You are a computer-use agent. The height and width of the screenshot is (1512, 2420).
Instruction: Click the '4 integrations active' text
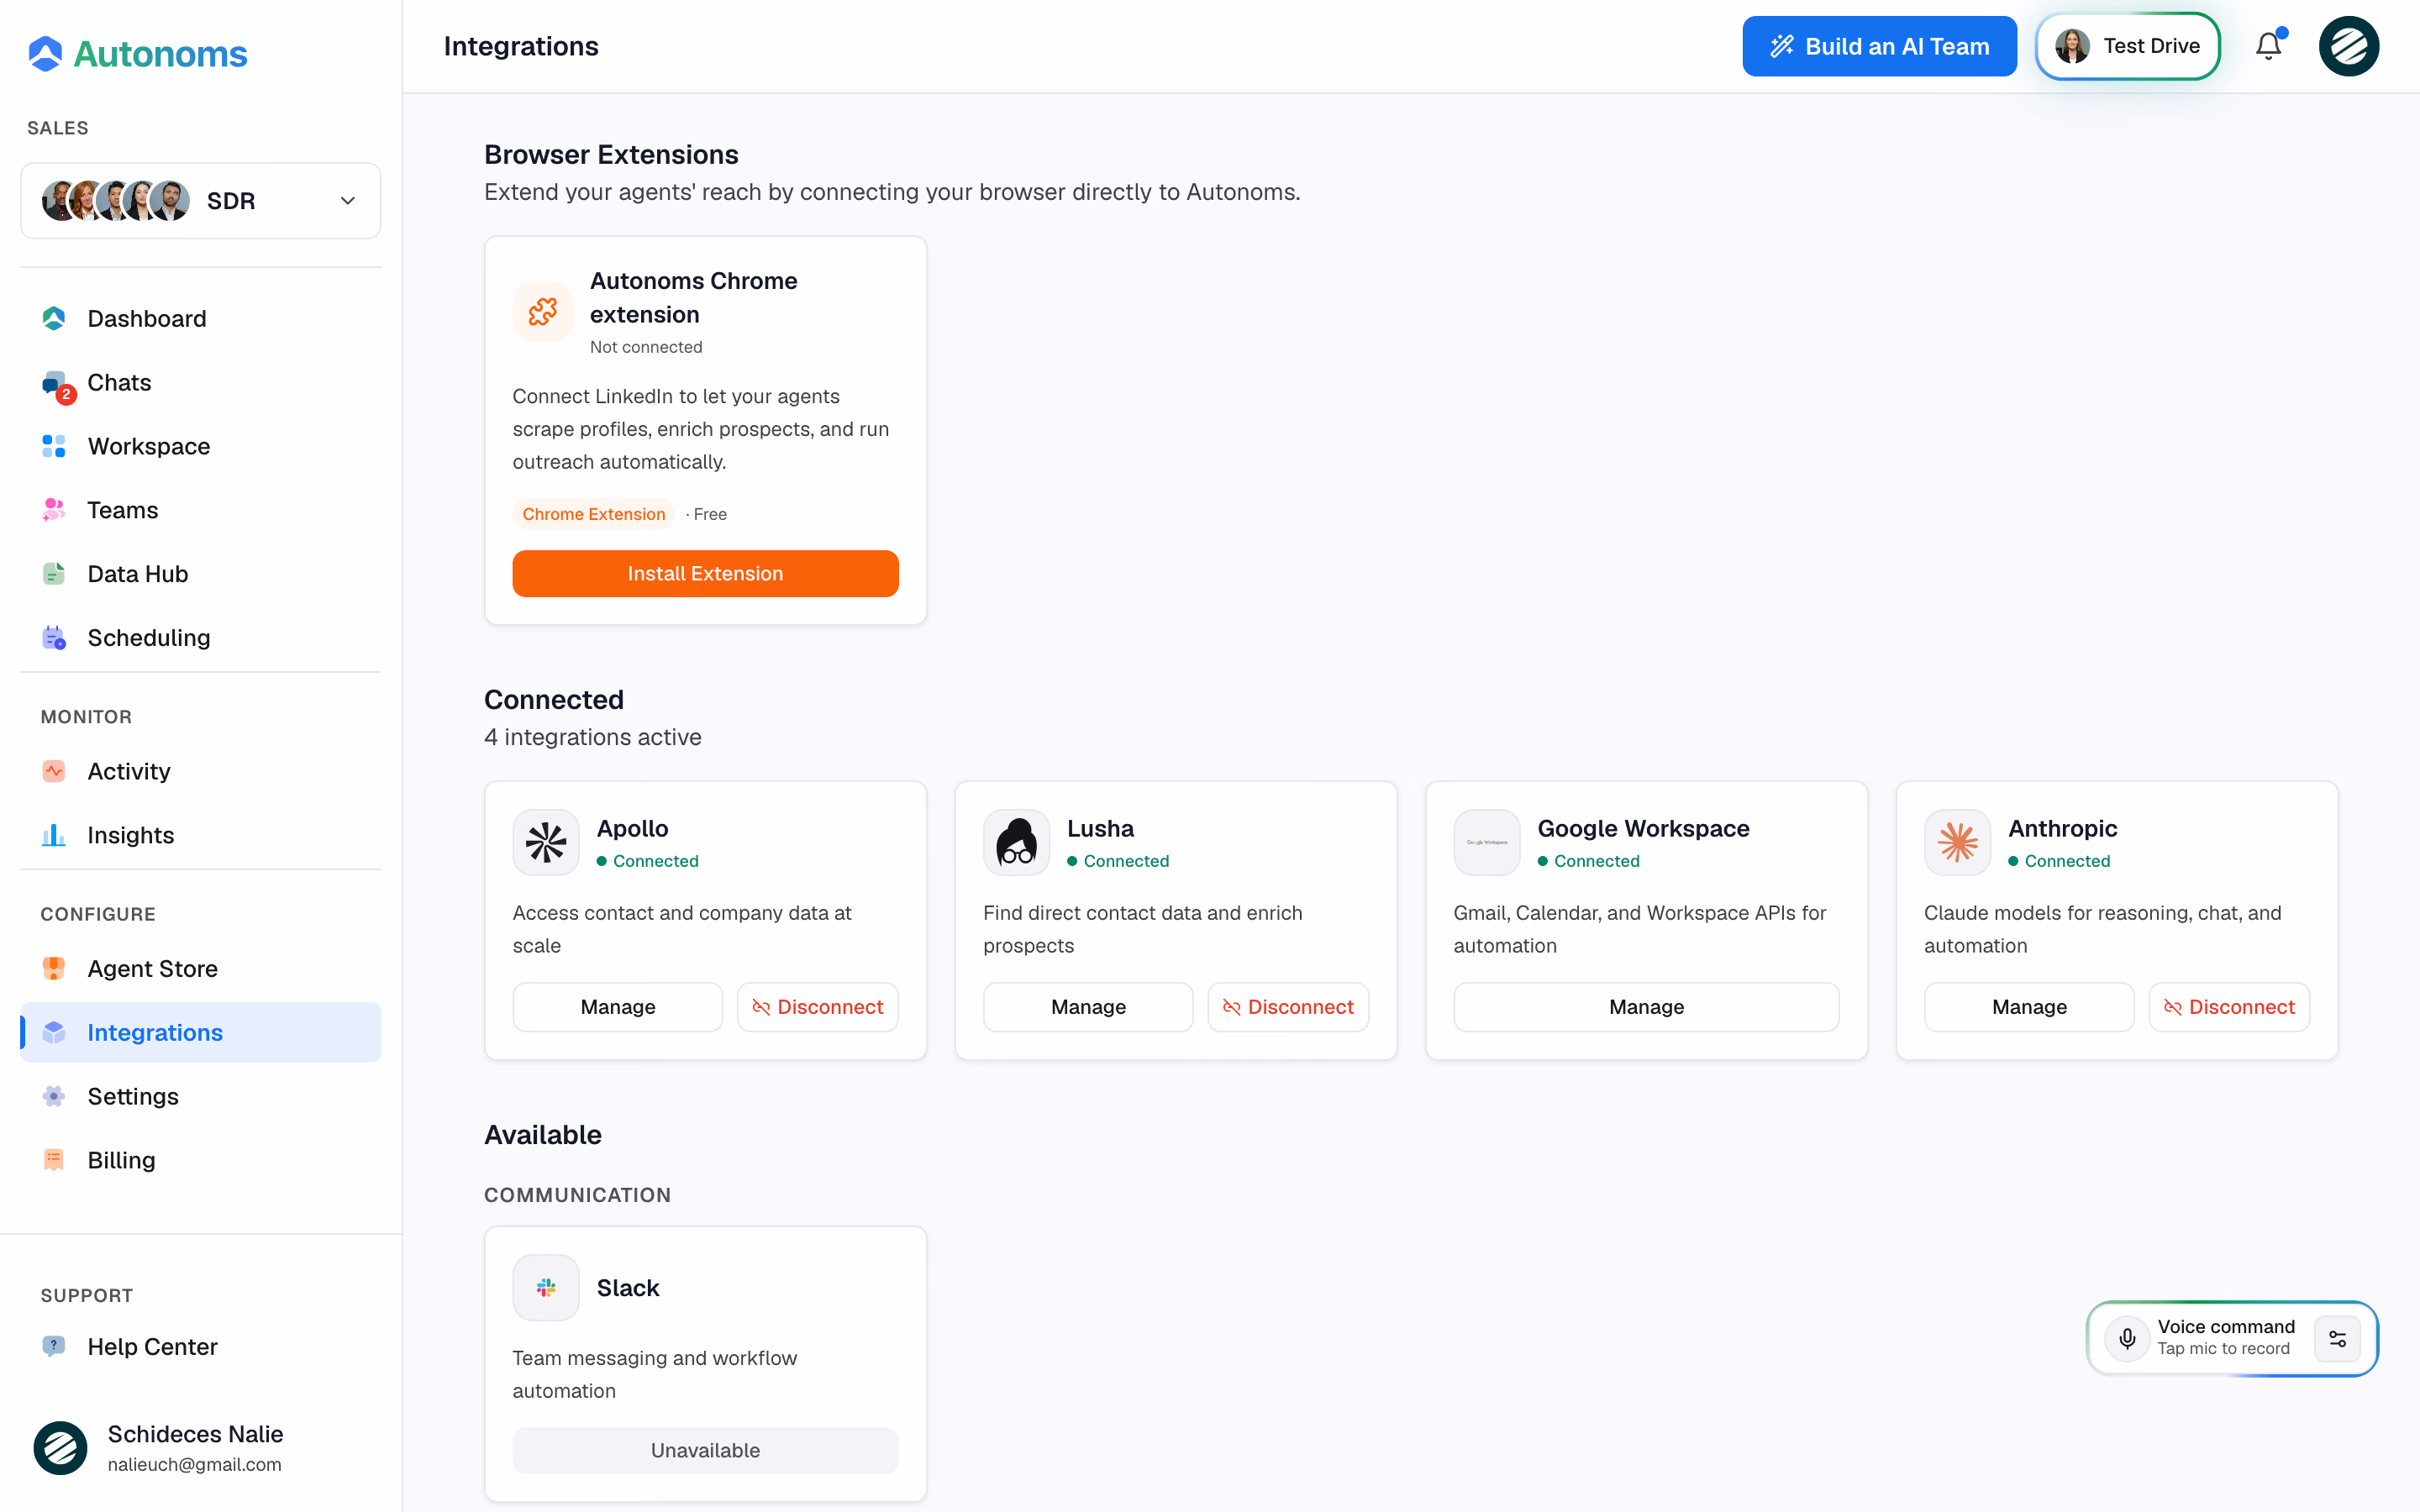point(593,737)
